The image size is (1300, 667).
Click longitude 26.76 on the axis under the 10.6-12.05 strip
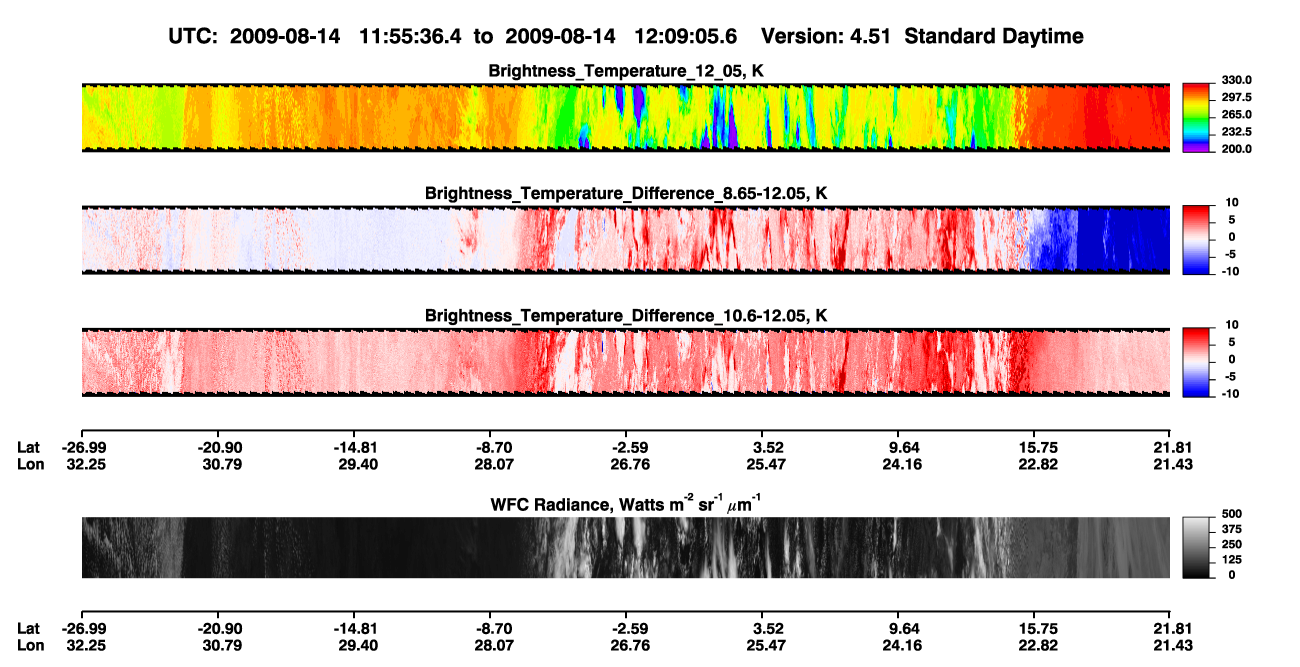point(629,464)
